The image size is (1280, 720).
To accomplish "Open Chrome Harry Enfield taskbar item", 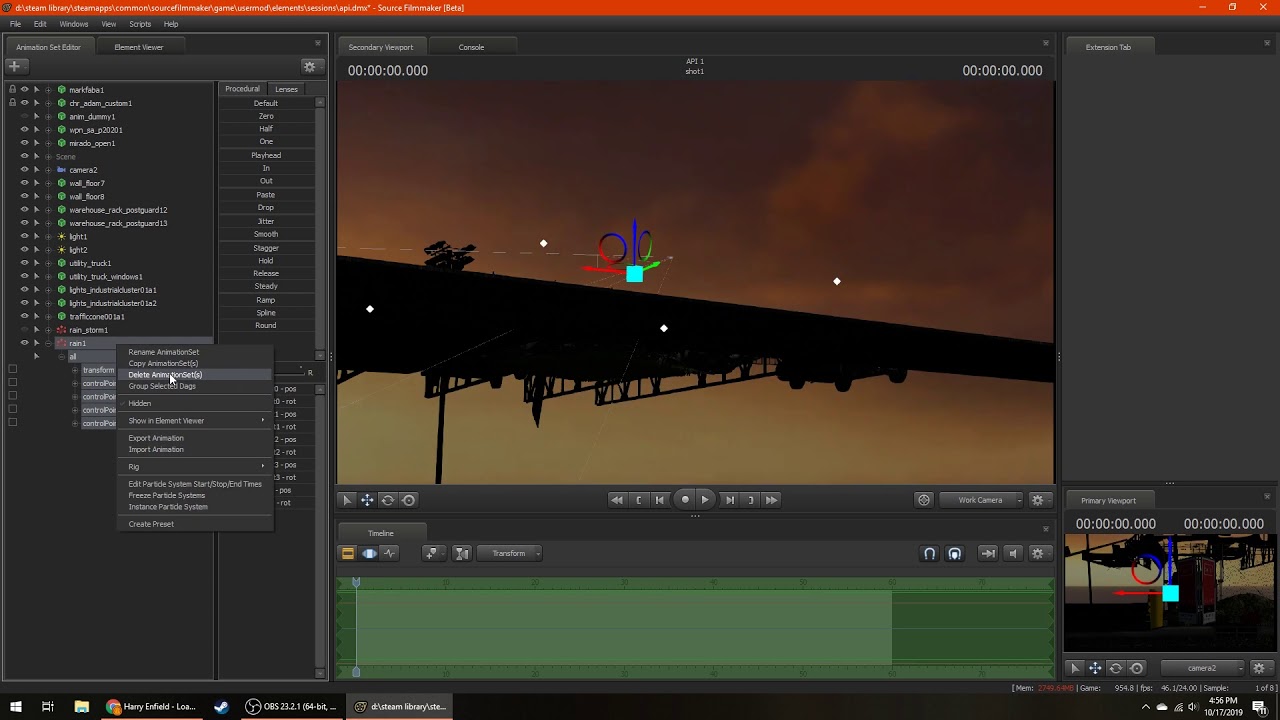I will (x=152, y=707).
